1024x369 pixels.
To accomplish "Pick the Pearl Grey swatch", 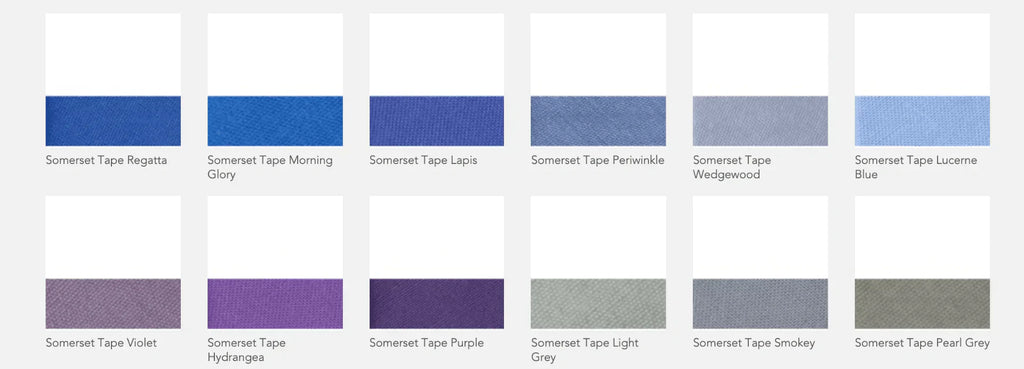I will coord(922,304).
